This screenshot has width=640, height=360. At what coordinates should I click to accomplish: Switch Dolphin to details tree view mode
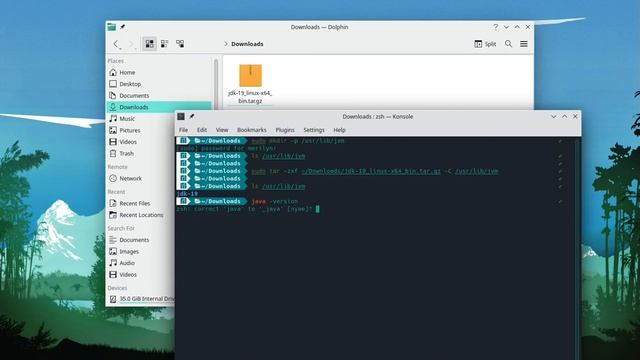point(180,44)
